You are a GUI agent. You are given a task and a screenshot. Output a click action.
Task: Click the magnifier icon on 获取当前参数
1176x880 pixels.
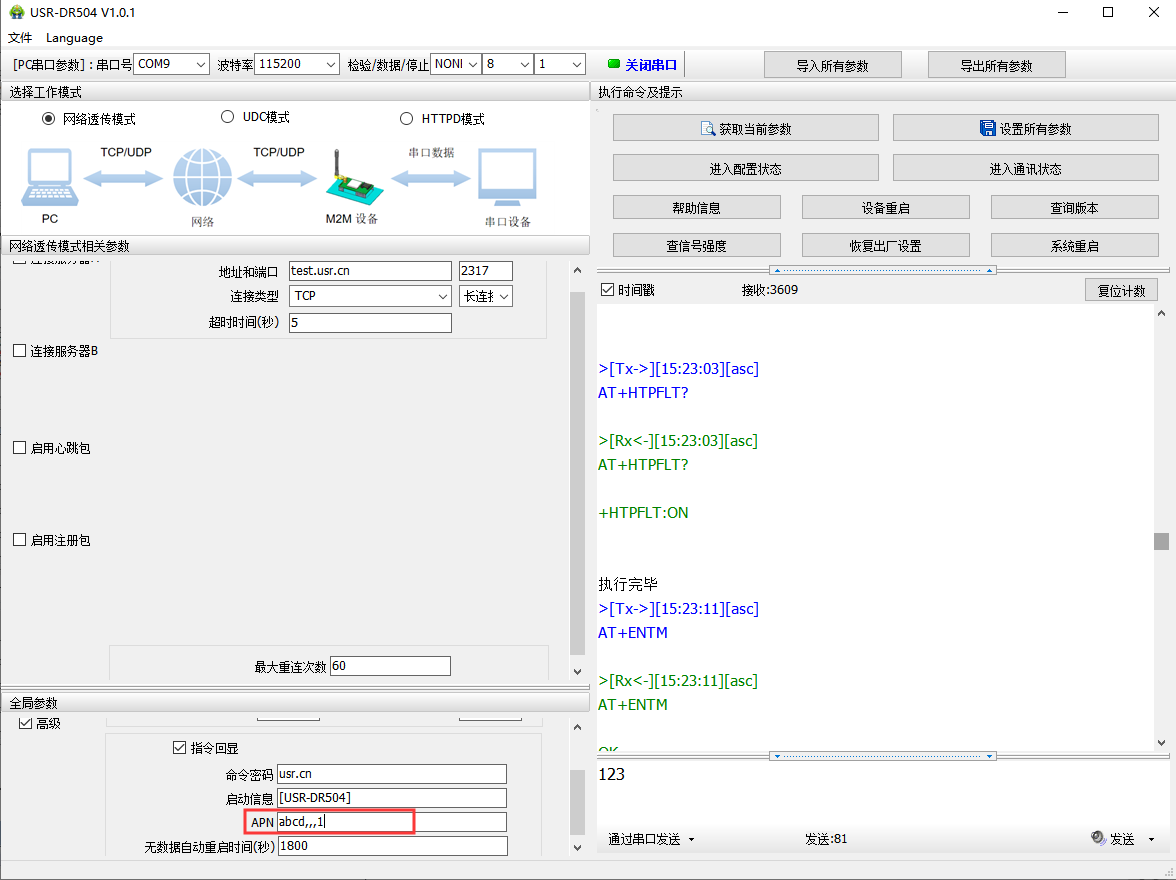point(709,129)
